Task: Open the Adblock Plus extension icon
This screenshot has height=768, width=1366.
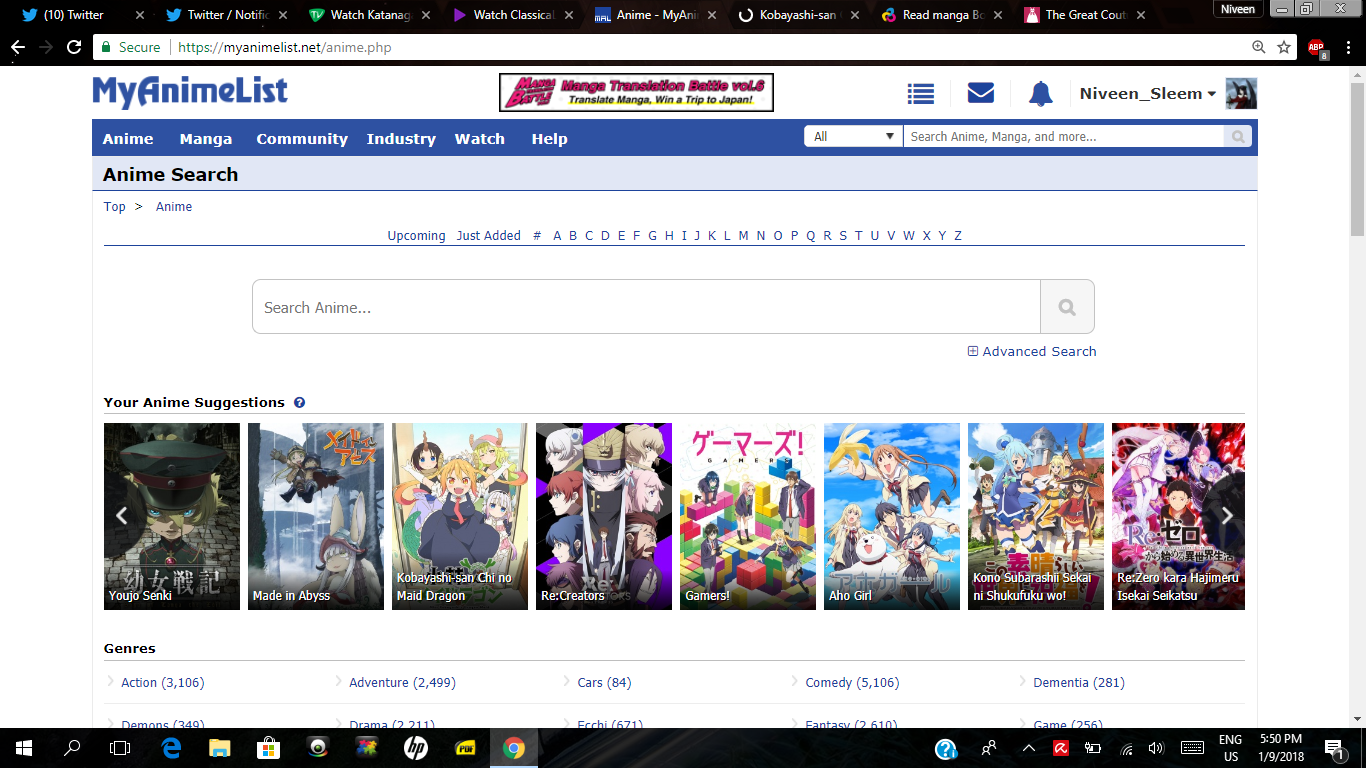Action: (1316, 47)
